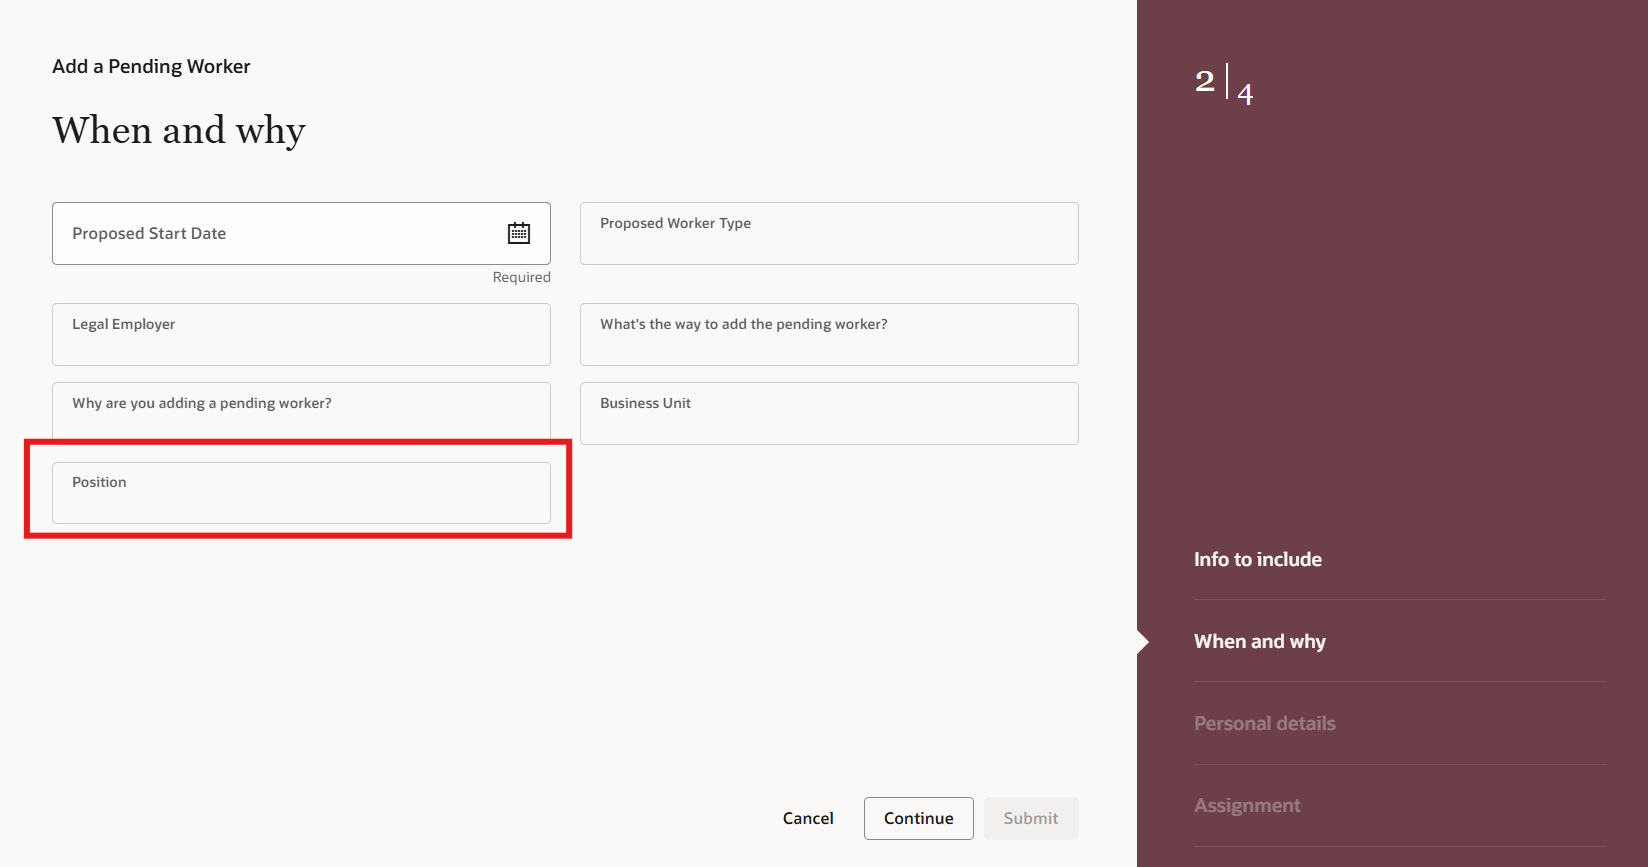Jump to the Assignment step

coord(1247,805)
